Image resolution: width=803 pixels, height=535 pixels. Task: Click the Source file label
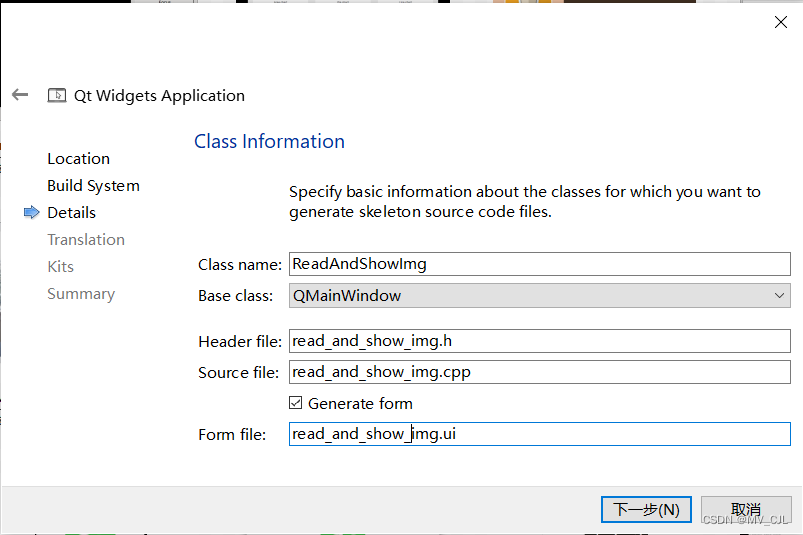click(x=239, y=372)
